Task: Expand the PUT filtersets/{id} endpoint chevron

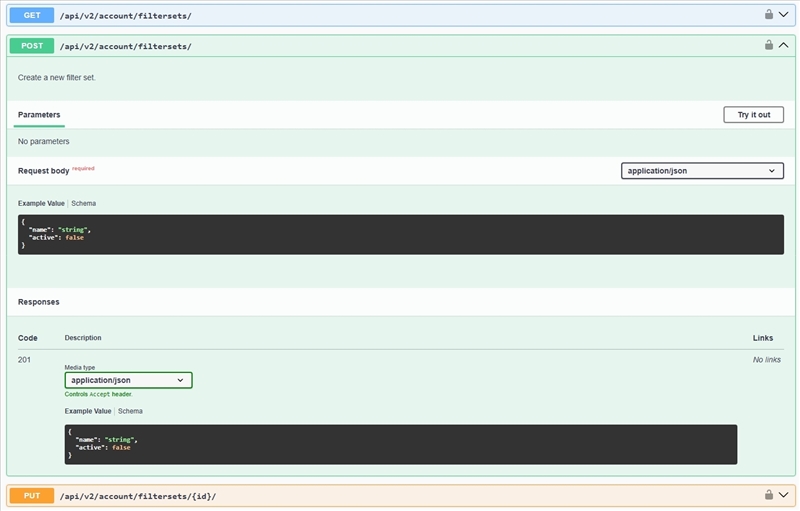Action: coord(784,494)
